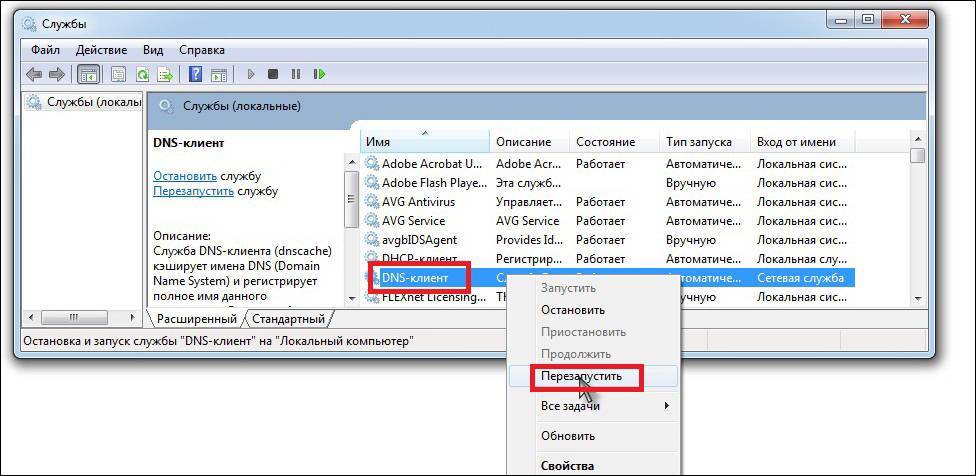The width and height of the screenshot is (976, 476).
Task: Click the Forward arrow in toolbar
Action: tap(56, 74)
